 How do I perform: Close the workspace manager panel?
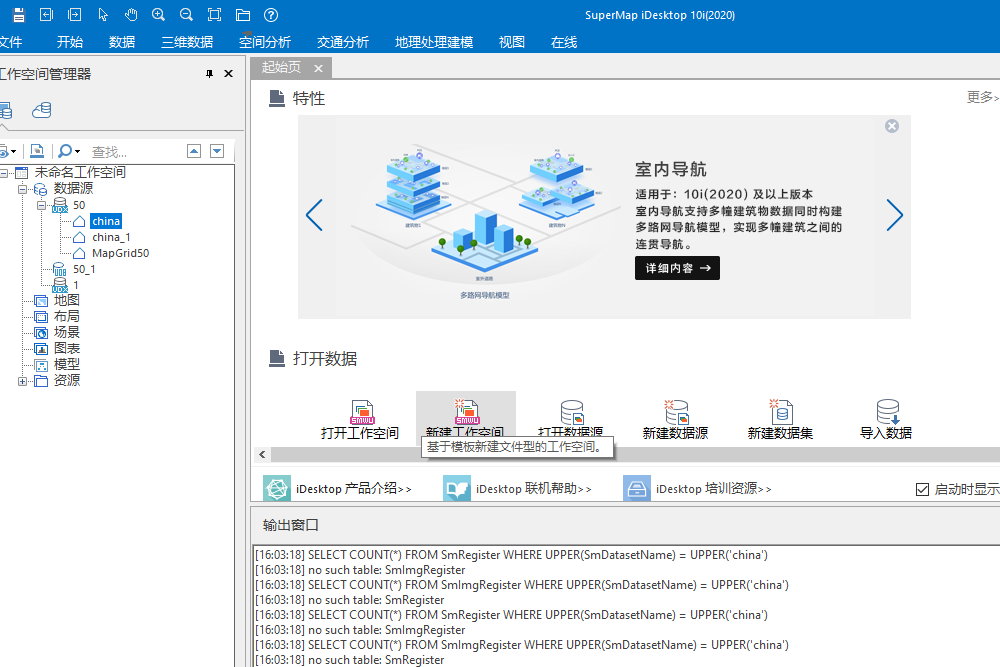pos(228,74)
